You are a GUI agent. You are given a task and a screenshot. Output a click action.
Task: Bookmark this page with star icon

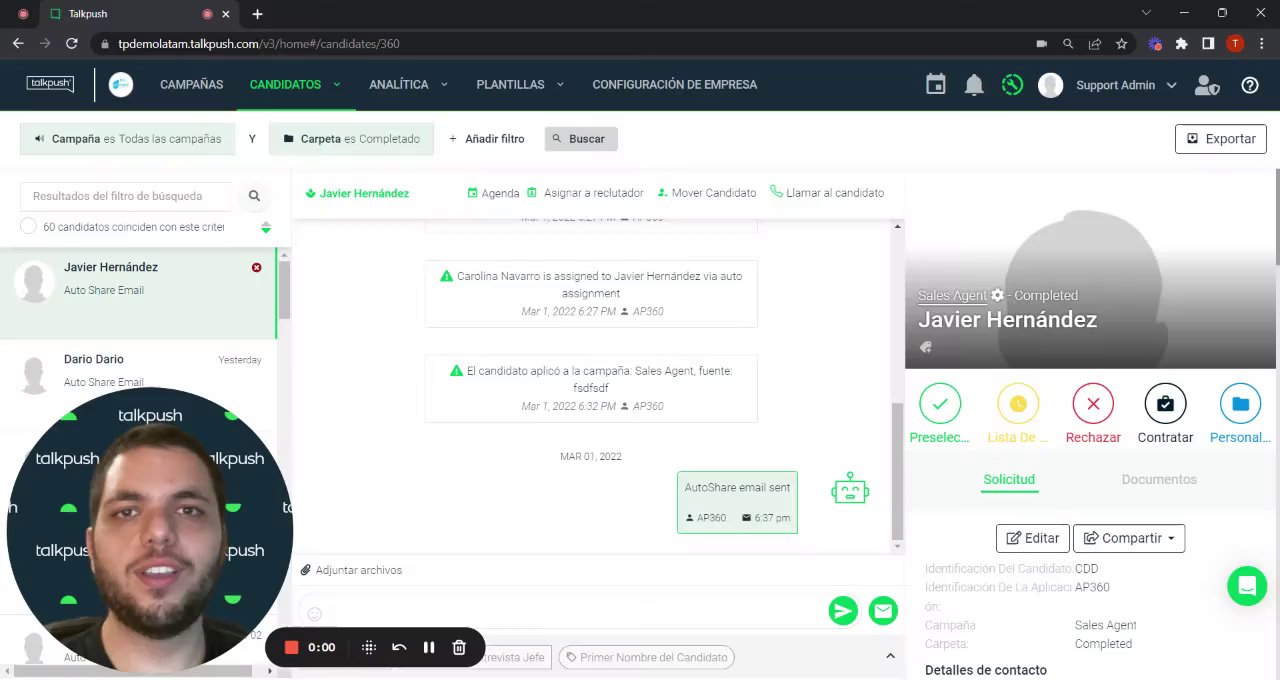click(x=1121, y=44)
